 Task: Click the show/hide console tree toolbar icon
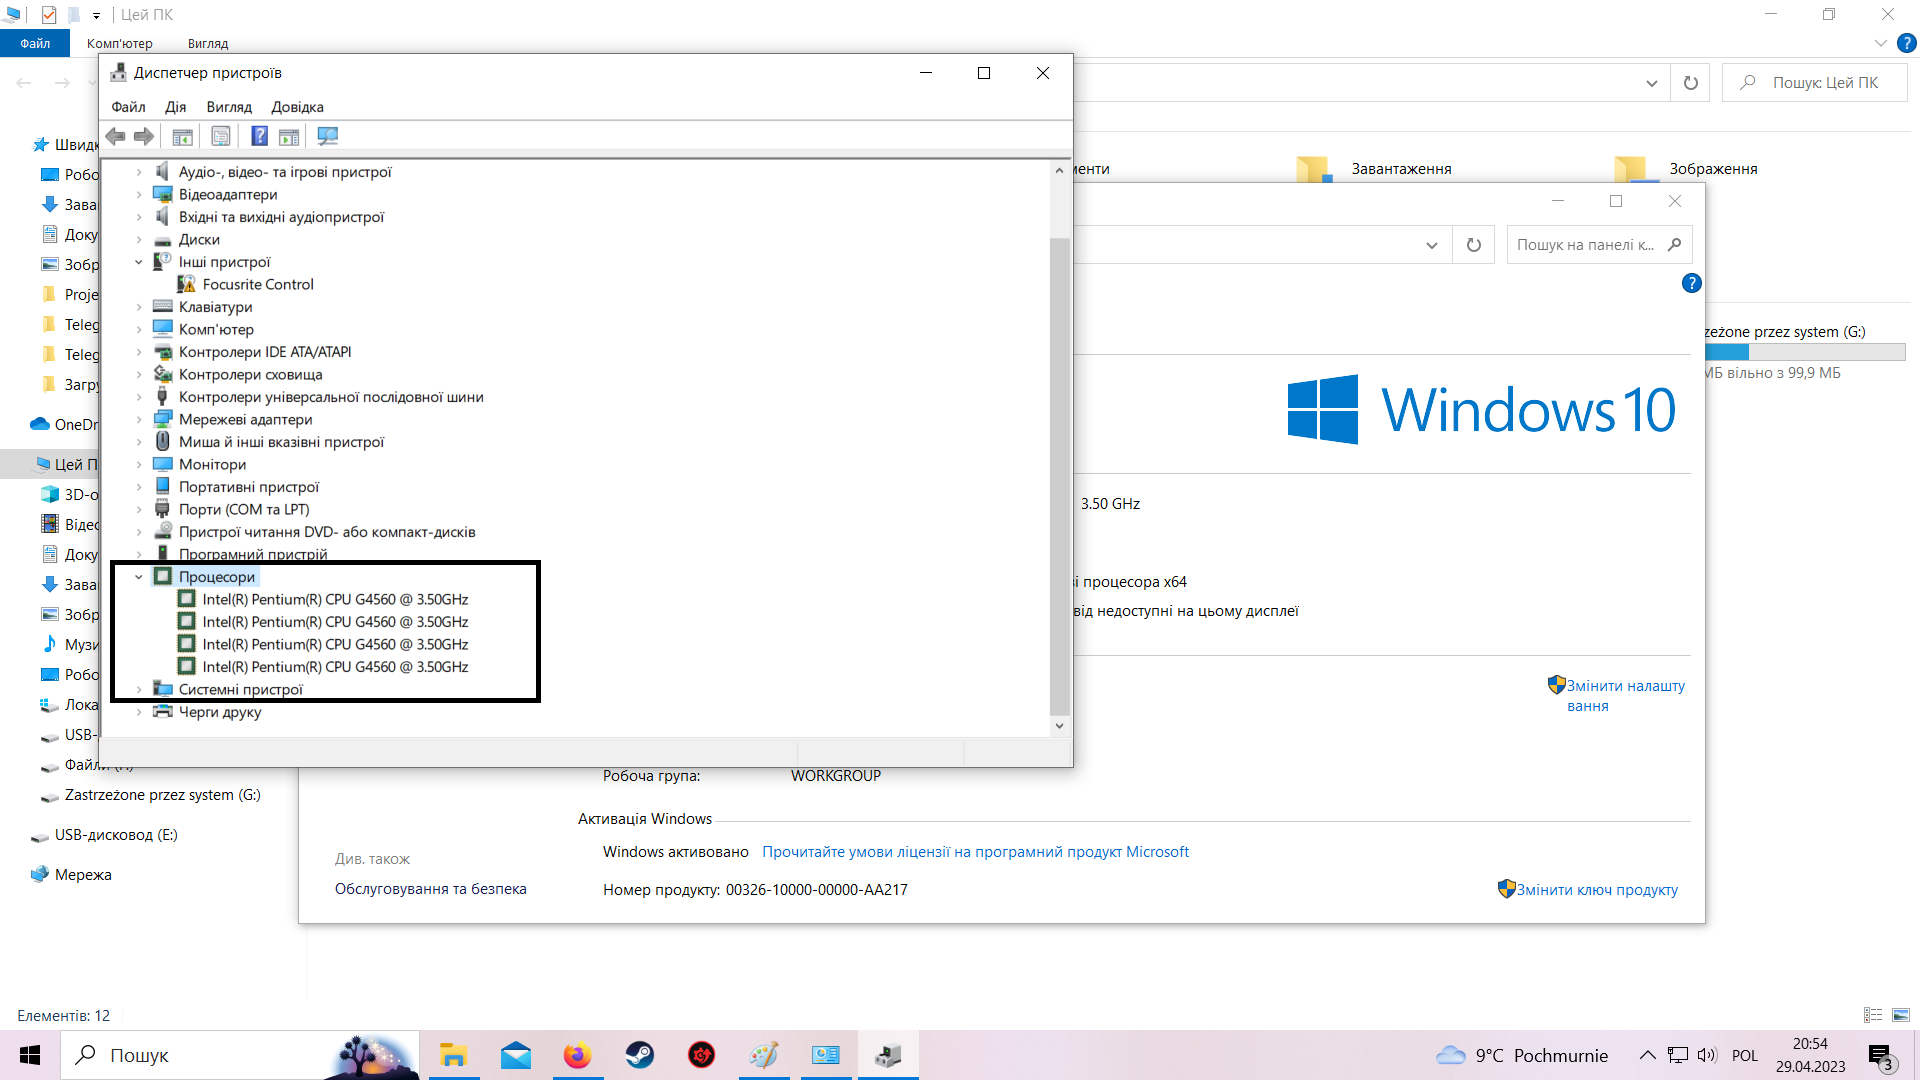[x=182, y=136]
